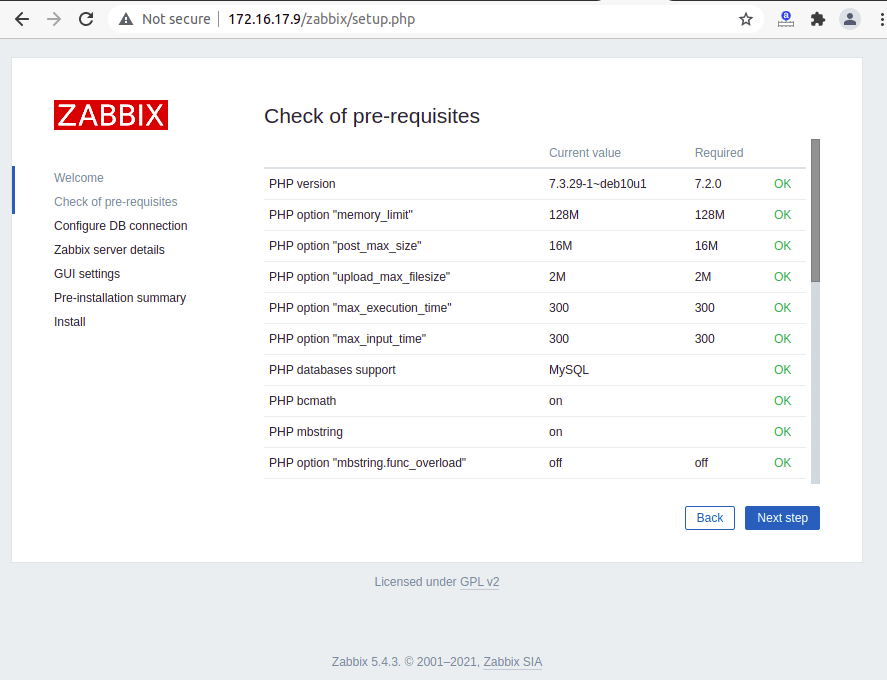Click the Current value column header

click(585, 153)
